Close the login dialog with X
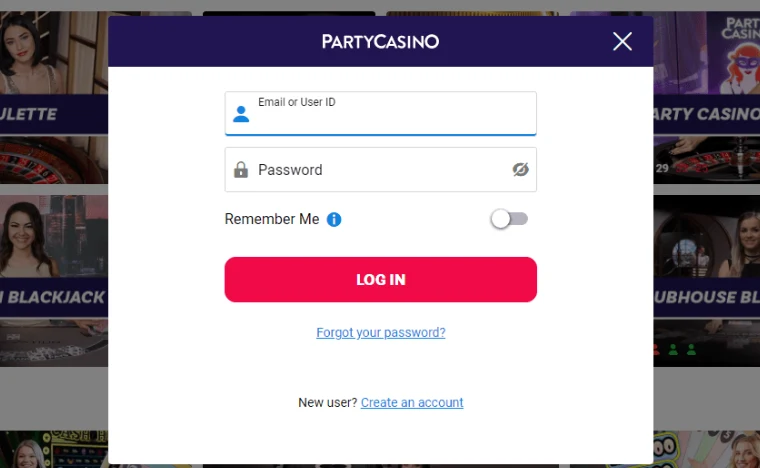The width and height of the screenshot is (760, 468). tap(622, 41)
